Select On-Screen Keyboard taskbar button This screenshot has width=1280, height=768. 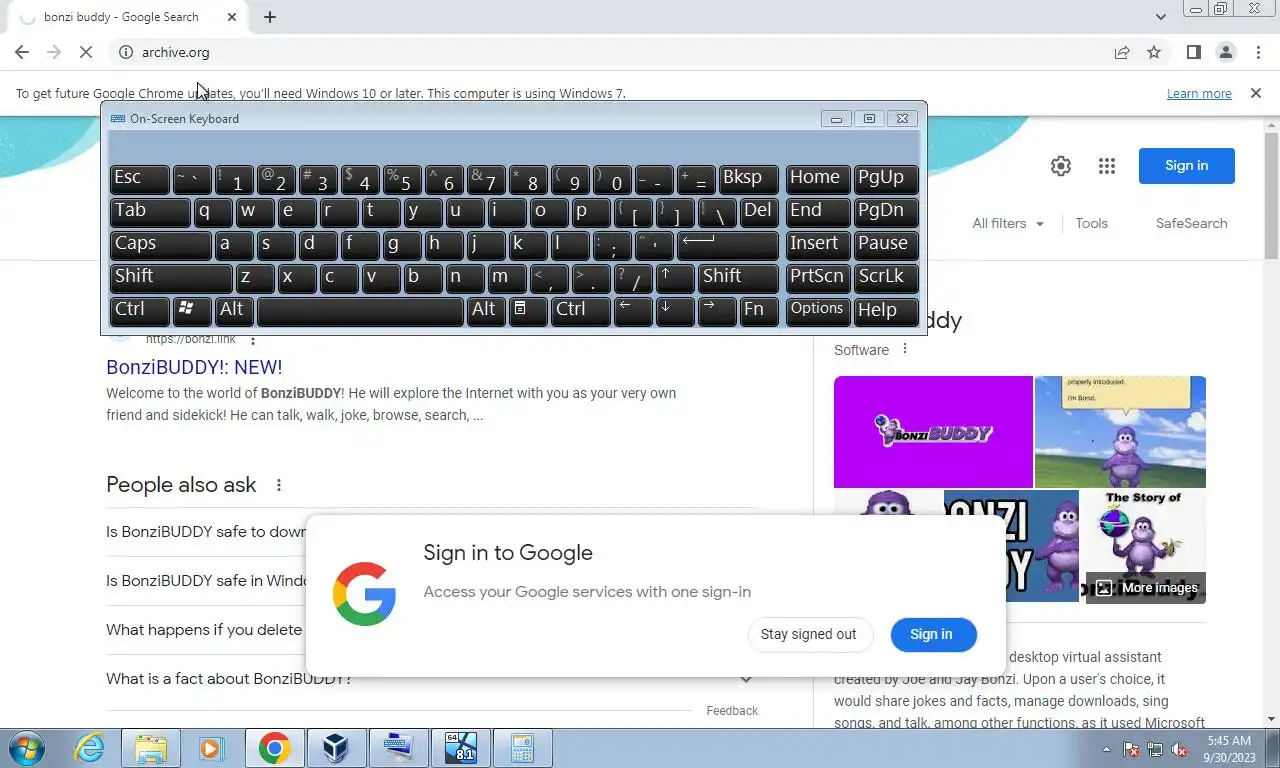pyautogui.click(x=398, y=748)
